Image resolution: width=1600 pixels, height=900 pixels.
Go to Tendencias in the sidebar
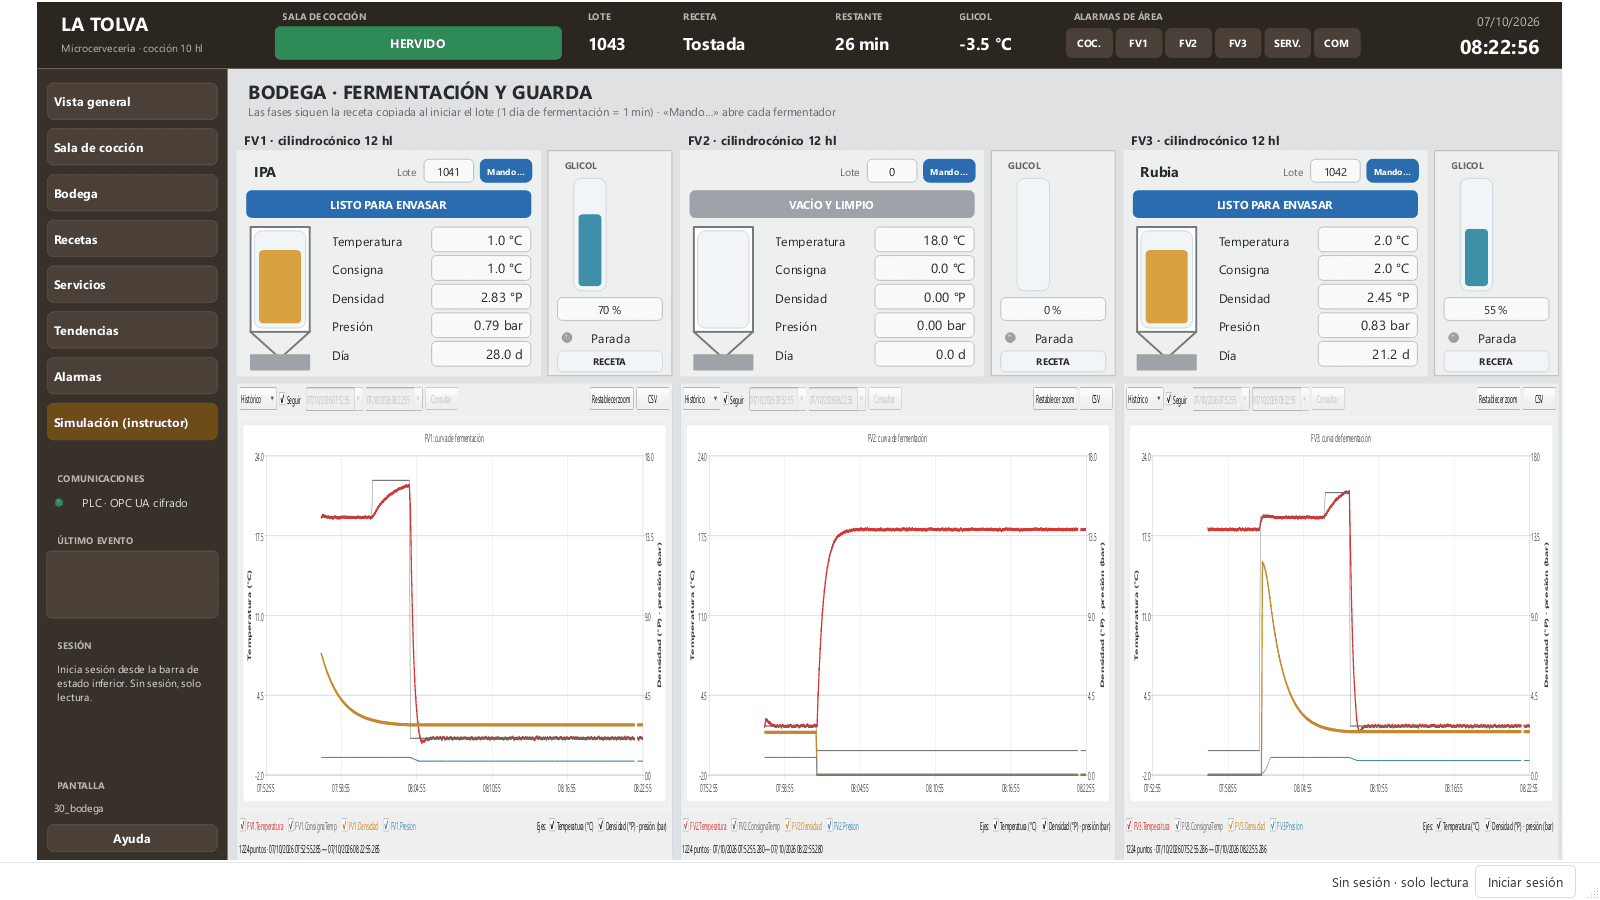[132, 330]
